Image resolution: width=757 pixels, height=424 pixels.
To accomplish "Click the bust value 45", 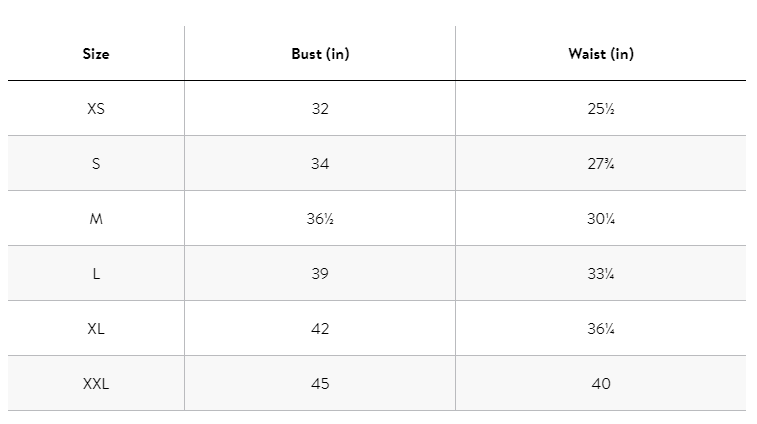I will pyautogui.click(x=320, y=384).
